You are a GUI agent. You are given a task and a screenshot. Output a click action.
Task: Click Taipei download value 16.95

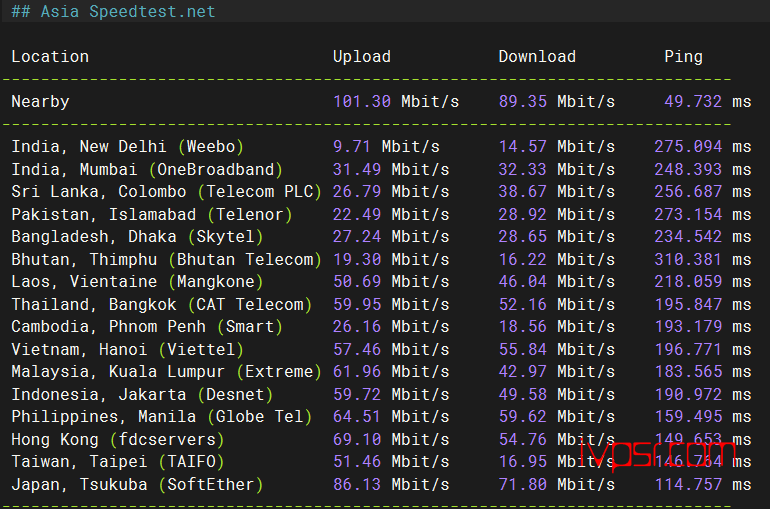[522, 461]
